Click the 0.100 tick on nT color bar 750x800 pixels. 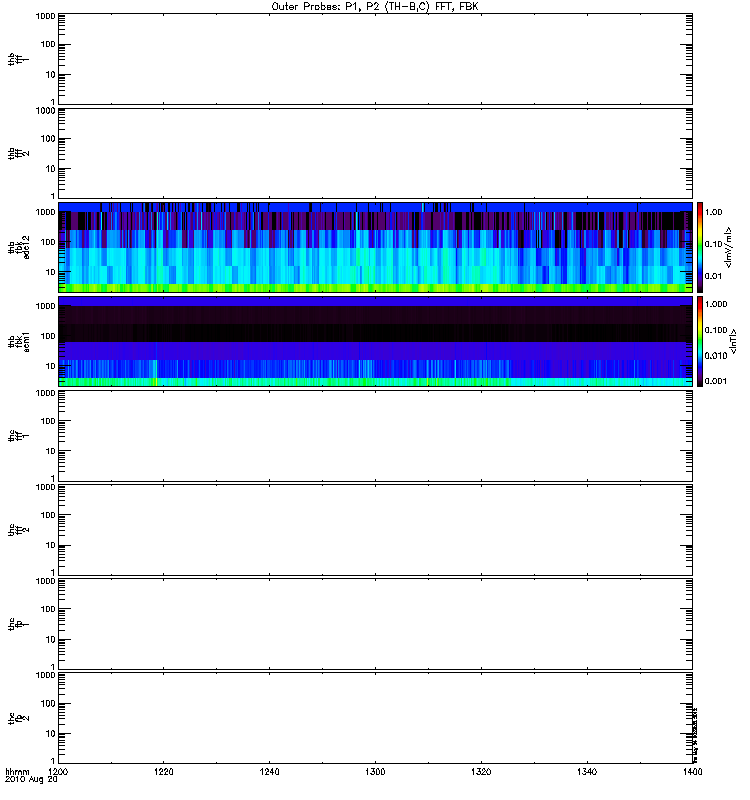coord(716,330)
